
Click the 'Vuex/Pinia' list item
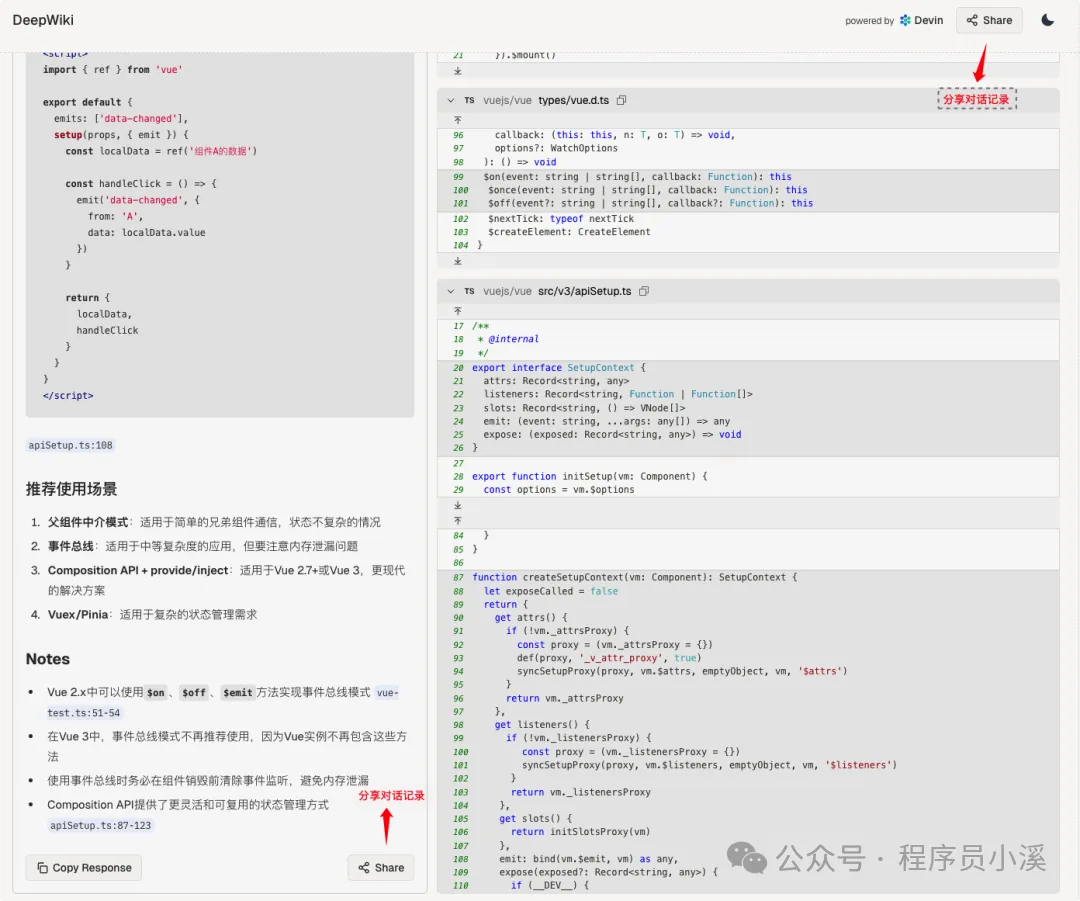(x=152, y=614)
